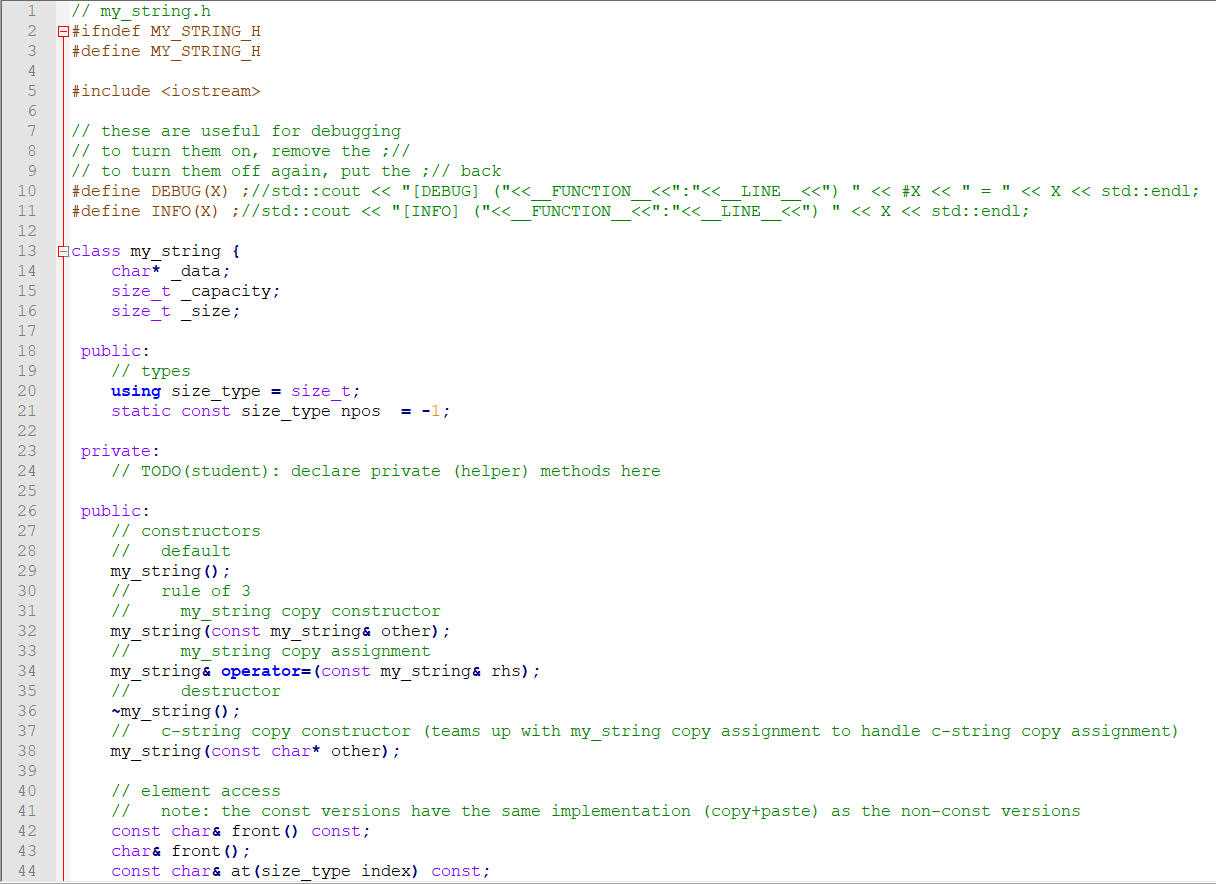
Task: Click the "#define DEBUG(X)" macro text
Action: 151,191
